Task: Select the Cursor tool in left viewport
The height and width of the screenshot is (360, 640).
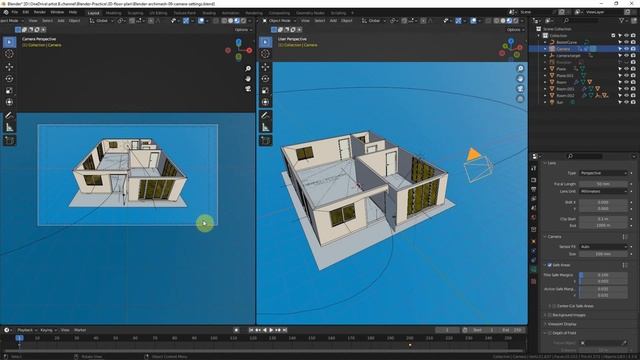Action: click(9, 54)
